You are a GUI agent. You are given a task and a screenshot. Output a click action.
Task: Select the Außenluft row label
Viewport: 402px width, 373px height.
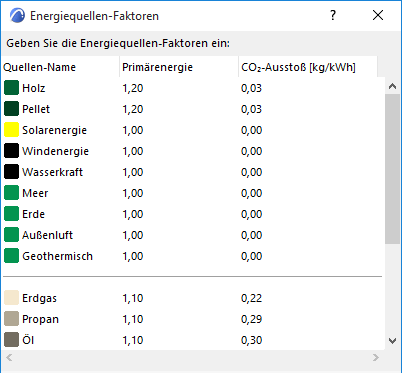47,235
